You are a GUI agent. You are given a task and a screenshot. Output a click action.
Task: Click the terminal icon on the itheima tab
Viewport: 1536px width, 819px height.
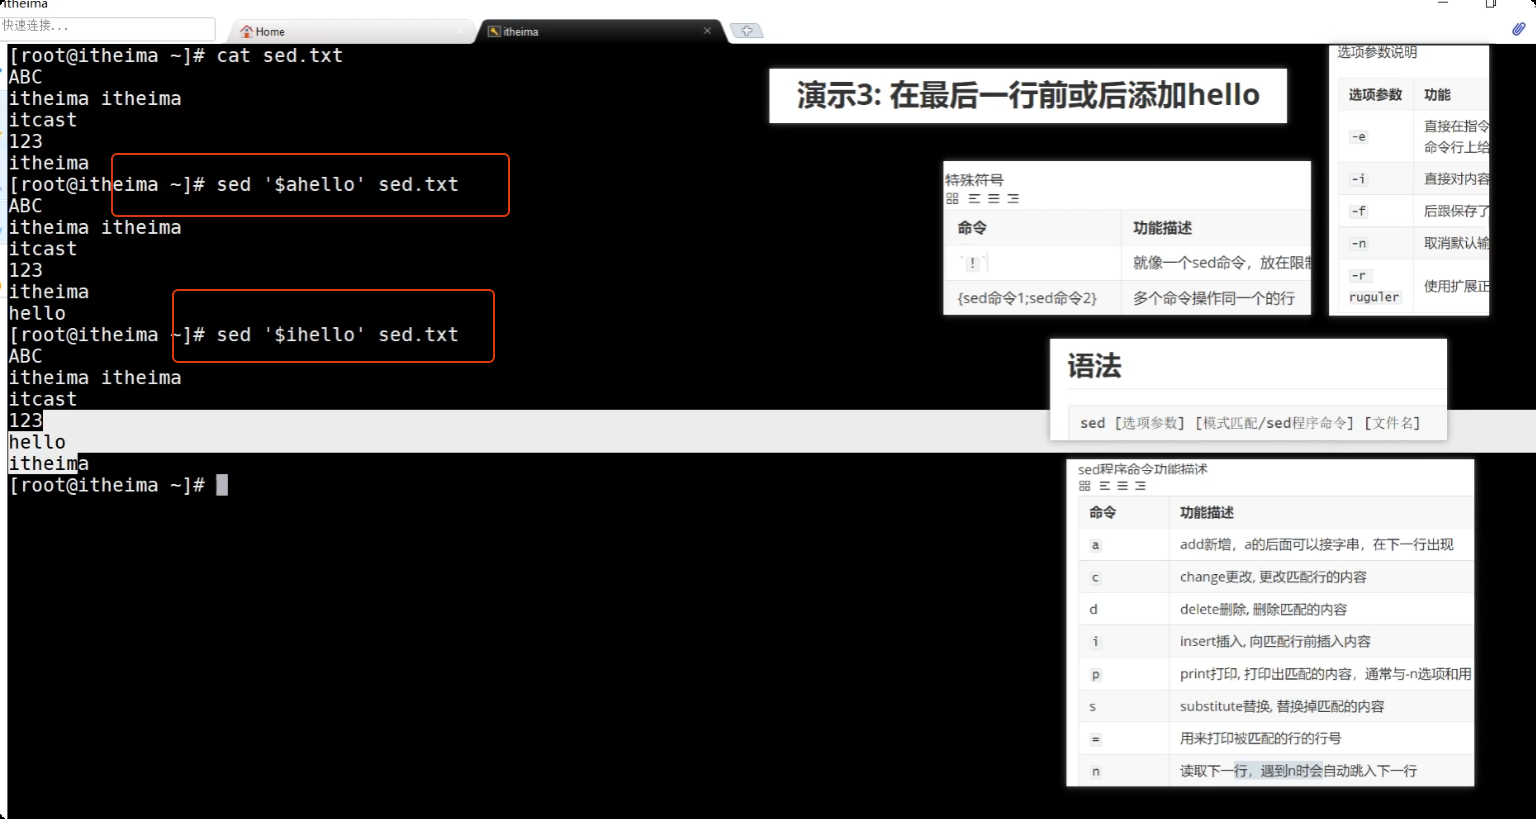[494, 32]
